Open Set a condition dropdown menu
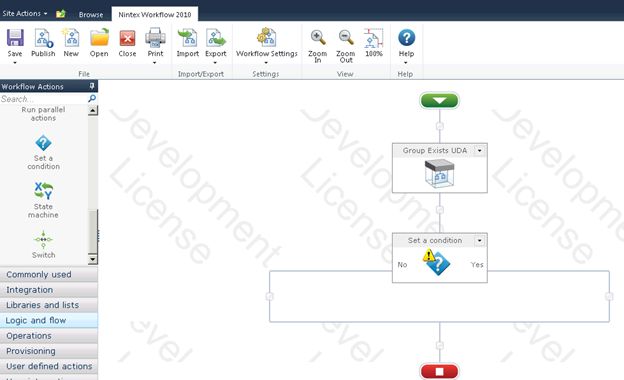Screen dimensions: 624x380 pyautogui.click(x=480, y=240)
